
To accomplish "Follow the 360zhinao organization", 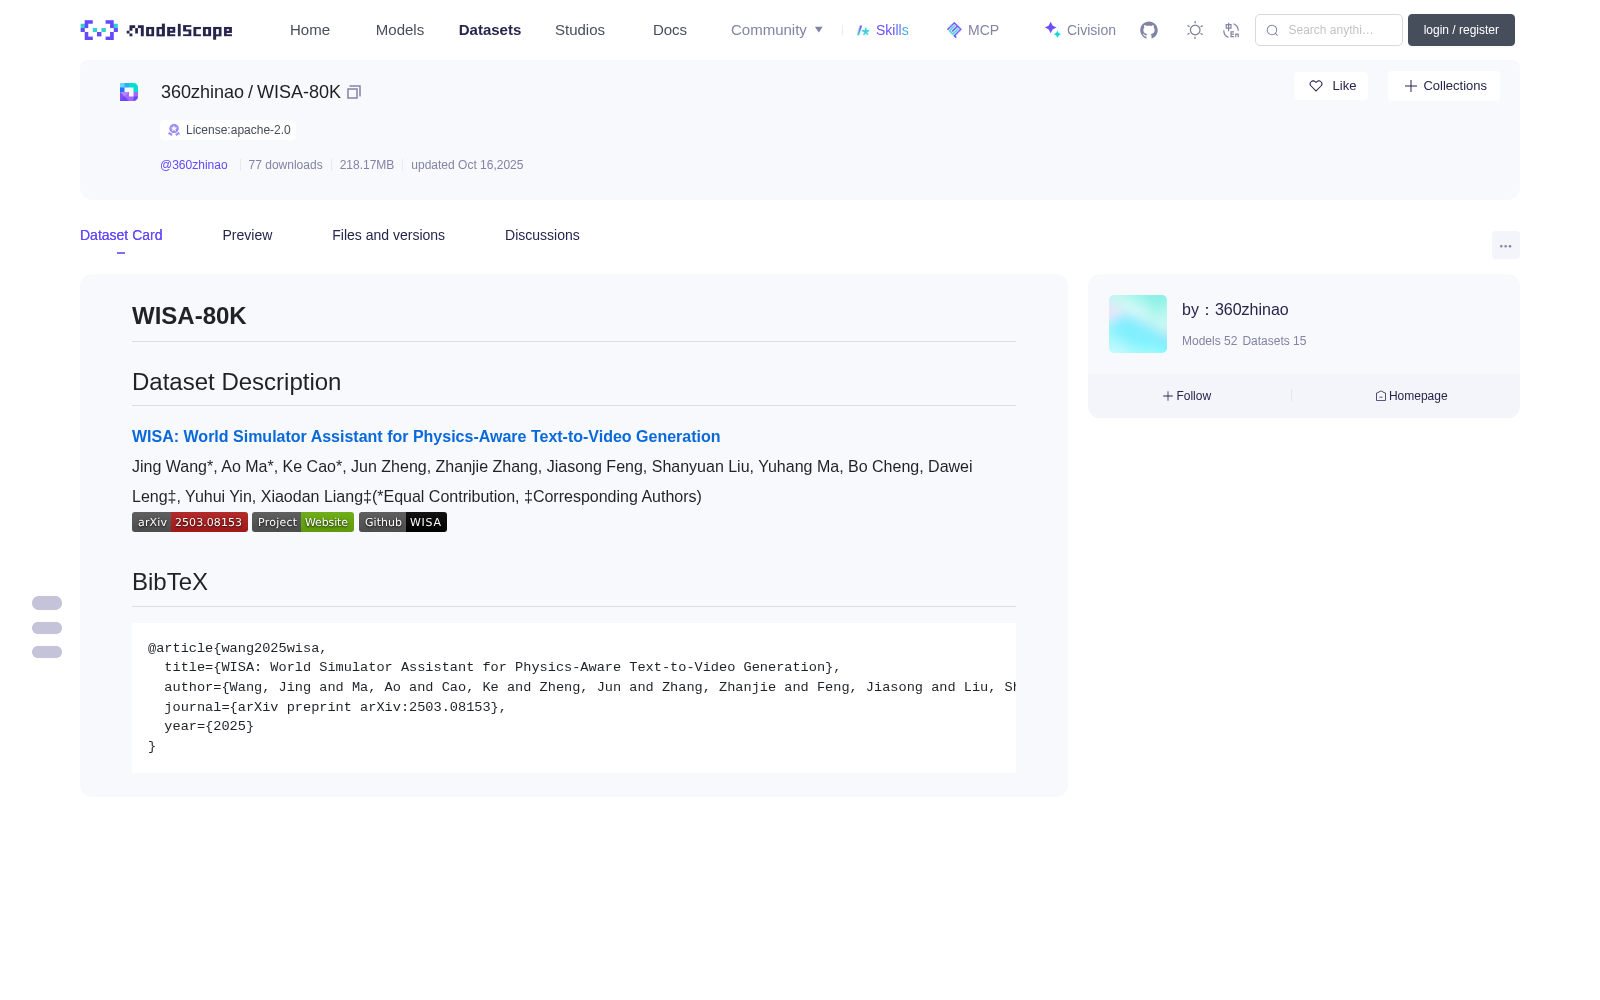I will pyautogui.click(x=1187, y=396).
